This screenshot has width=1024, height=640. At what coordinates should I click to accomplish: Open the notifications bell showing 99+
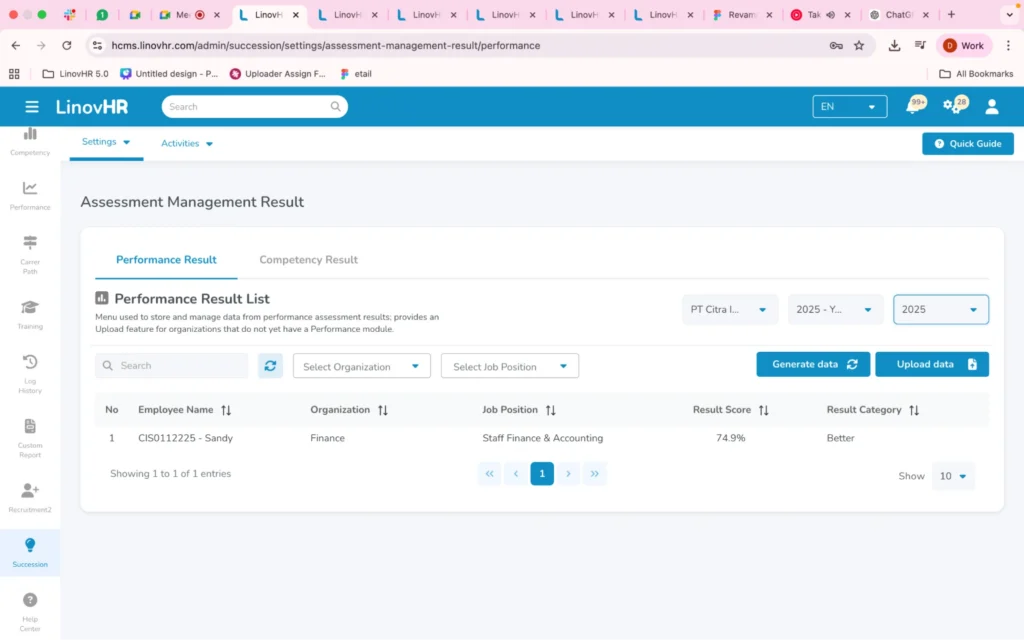[914, 104]
